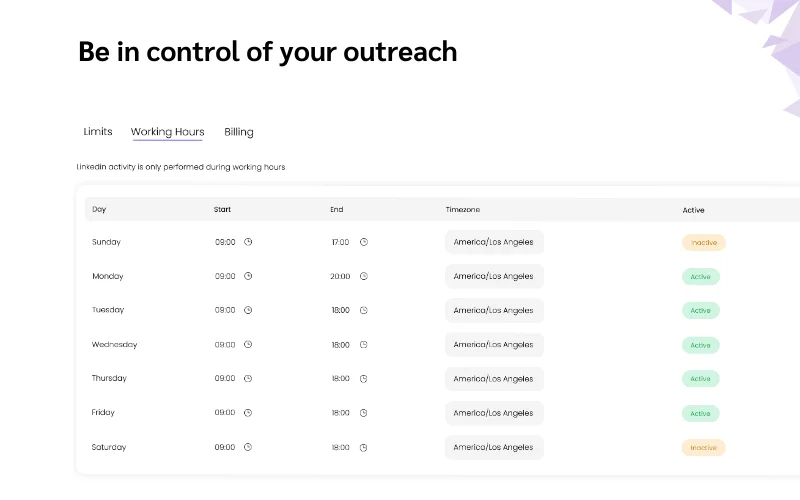Click the Day column header
The image size is (800, 500).
pyautogui.click(x=99, y=209)
